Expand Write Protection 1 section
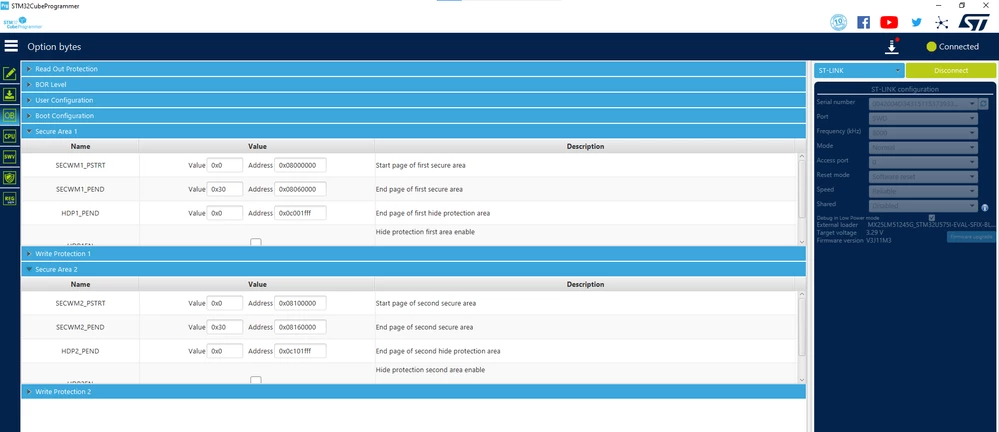The image size is (999, 432). click(x=413, y=254)
